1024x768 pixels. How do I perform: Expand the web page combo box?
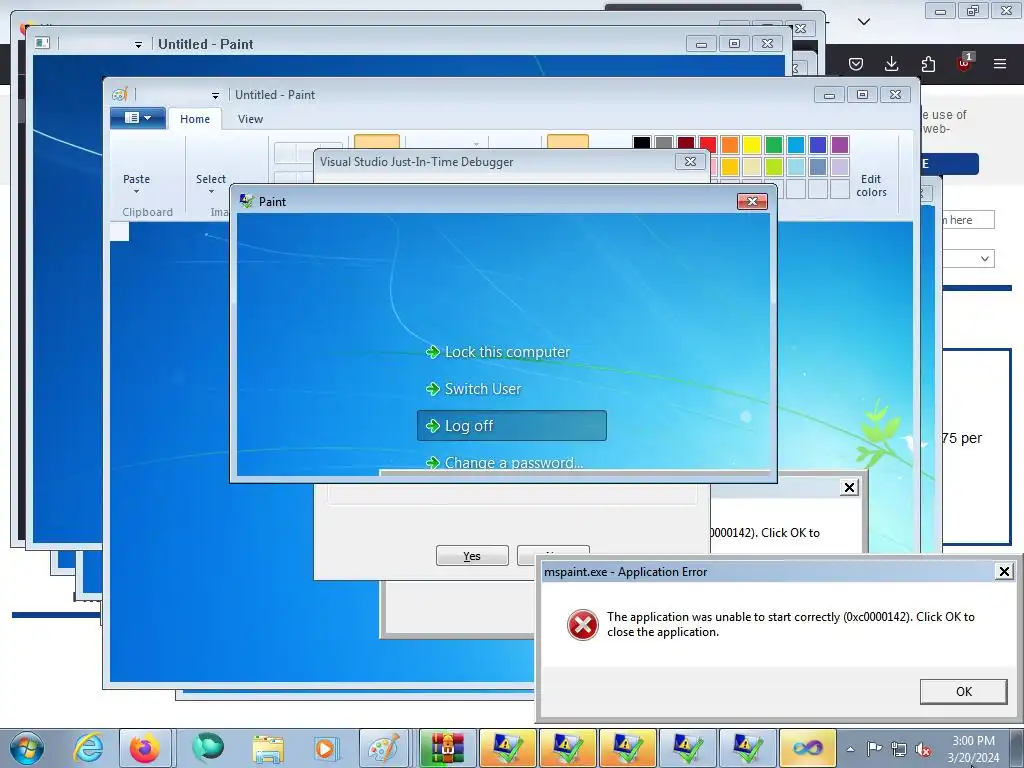[x=968, y=259]
